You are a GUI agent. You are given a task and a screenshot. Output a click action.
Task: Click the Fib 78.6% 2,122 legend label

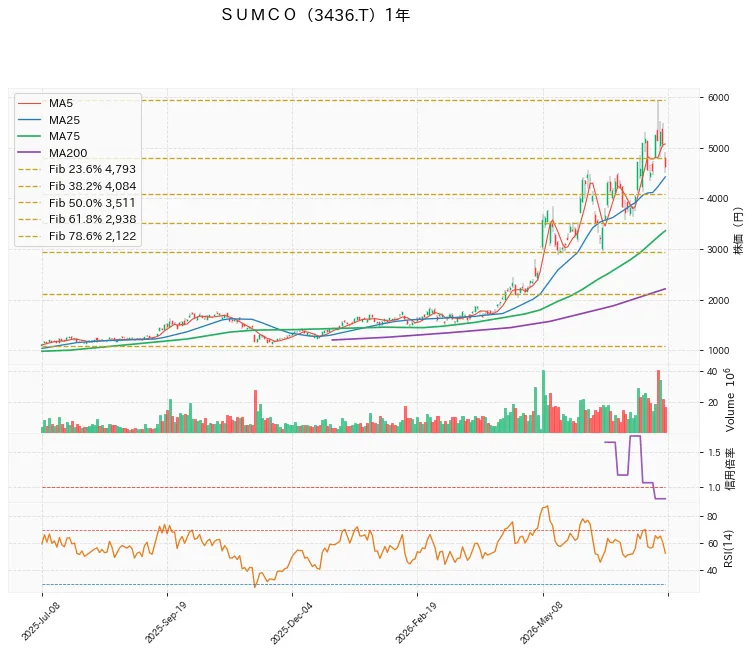click(92, 236)
